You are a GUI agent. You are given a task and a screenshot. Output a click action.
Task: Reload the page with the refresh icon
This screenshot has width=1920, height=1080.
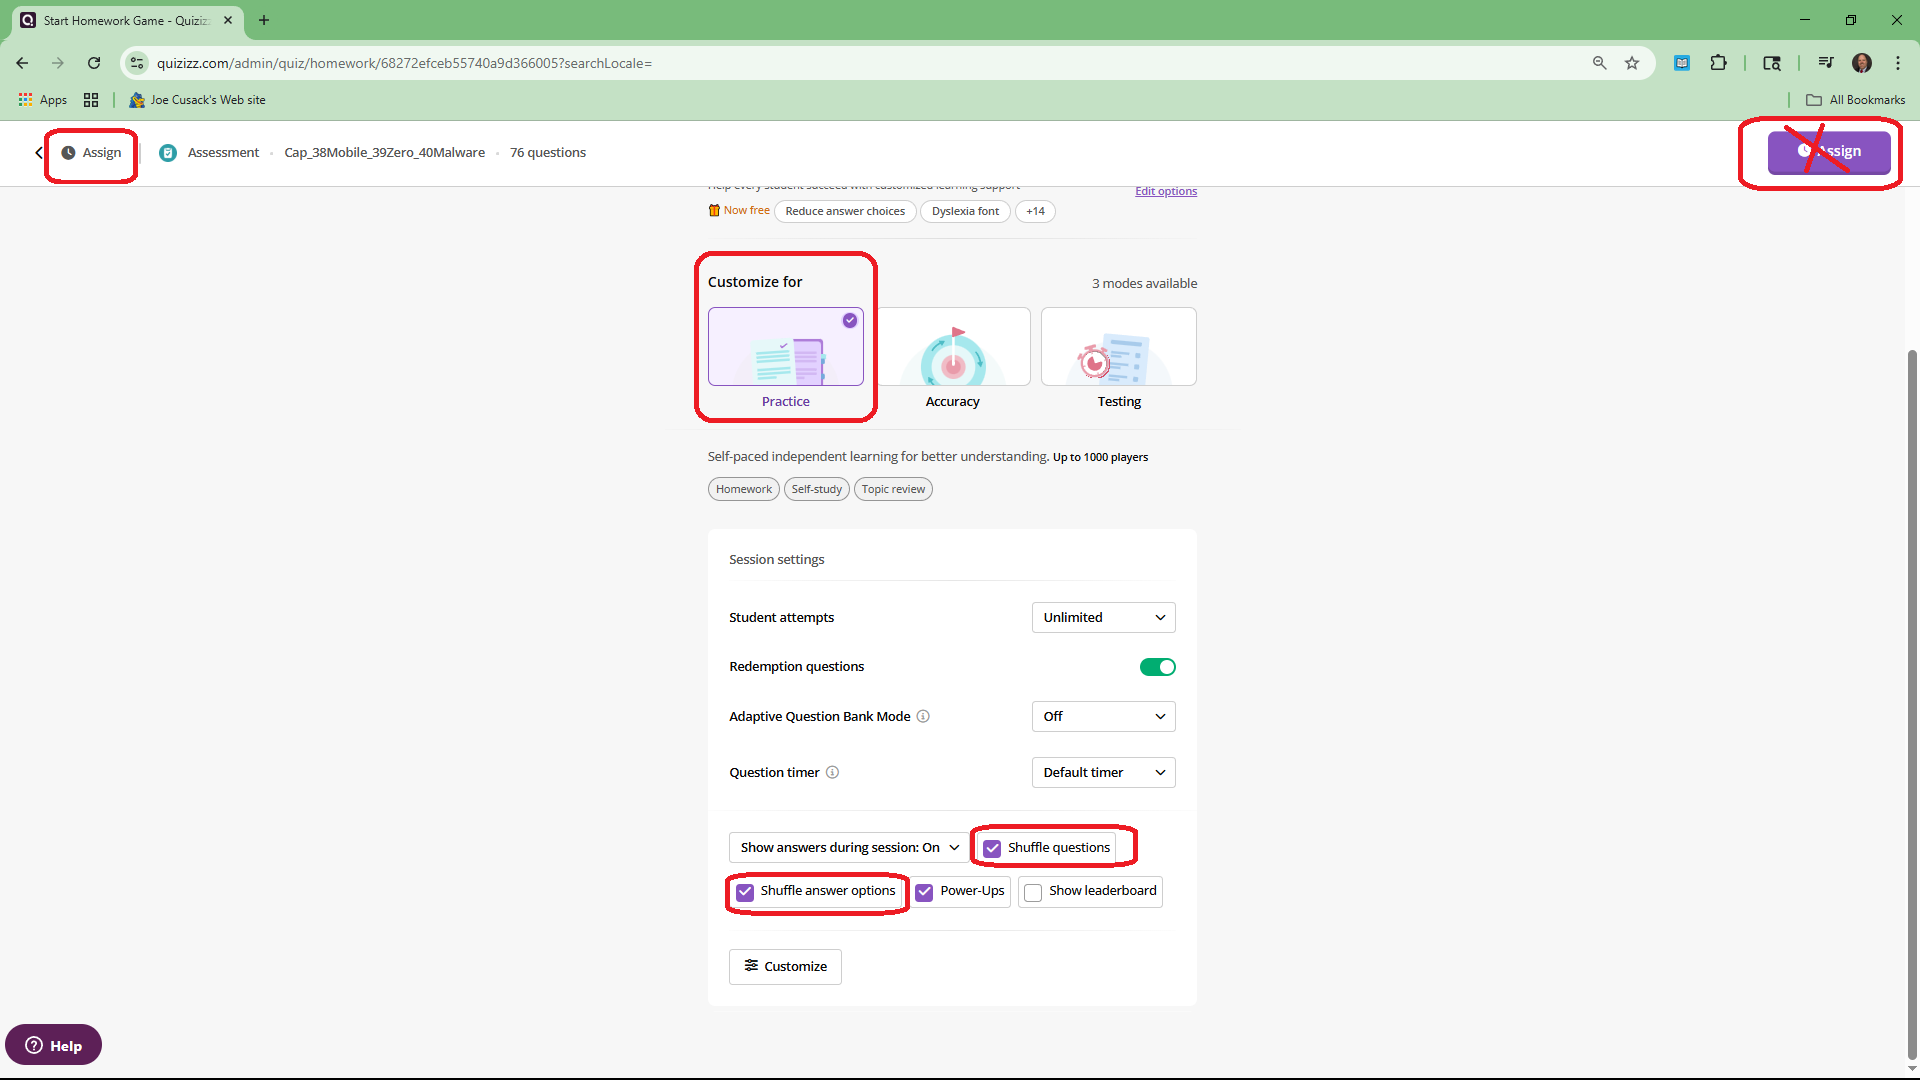click(94, 63)
